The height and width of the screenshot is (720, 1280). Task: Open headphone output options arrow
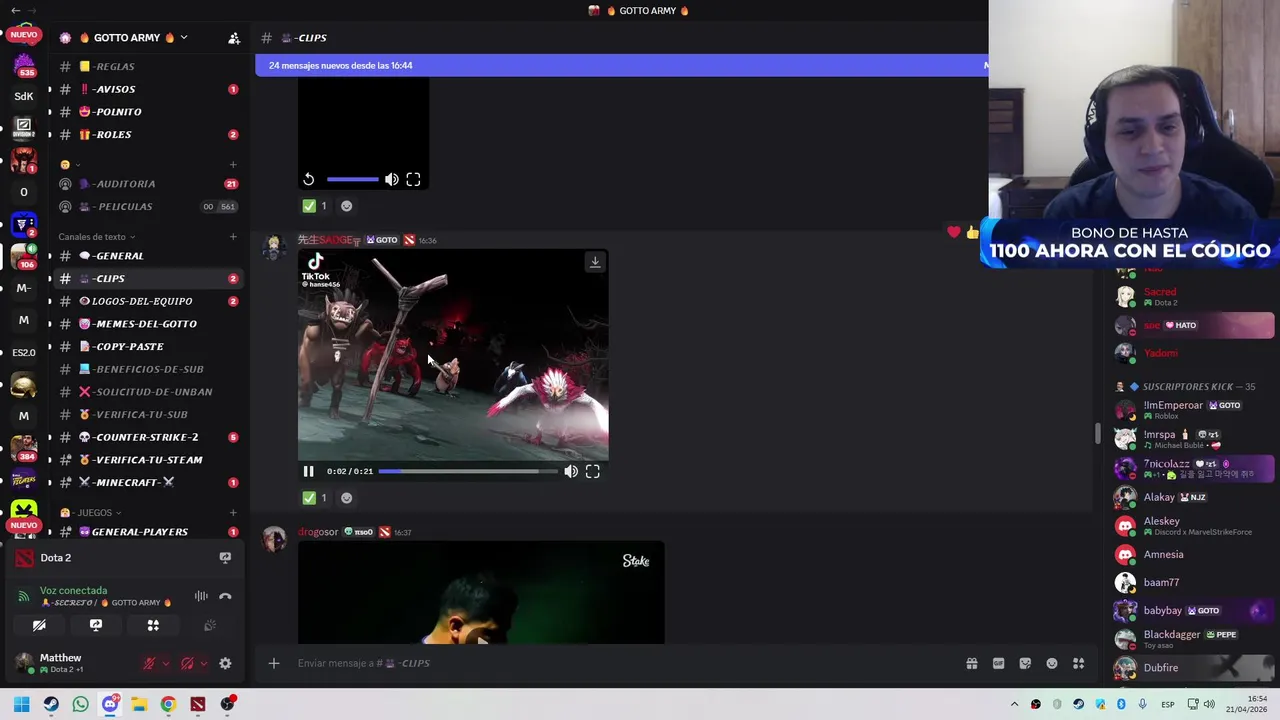click(204, 663)
